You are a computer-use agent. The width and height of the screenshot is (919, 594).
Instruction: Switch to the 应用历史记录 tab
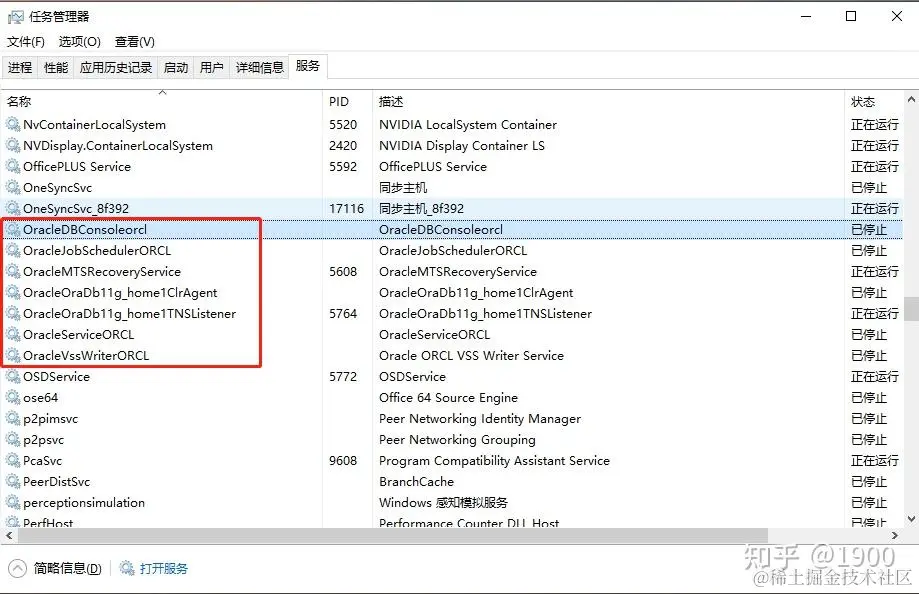116,67
